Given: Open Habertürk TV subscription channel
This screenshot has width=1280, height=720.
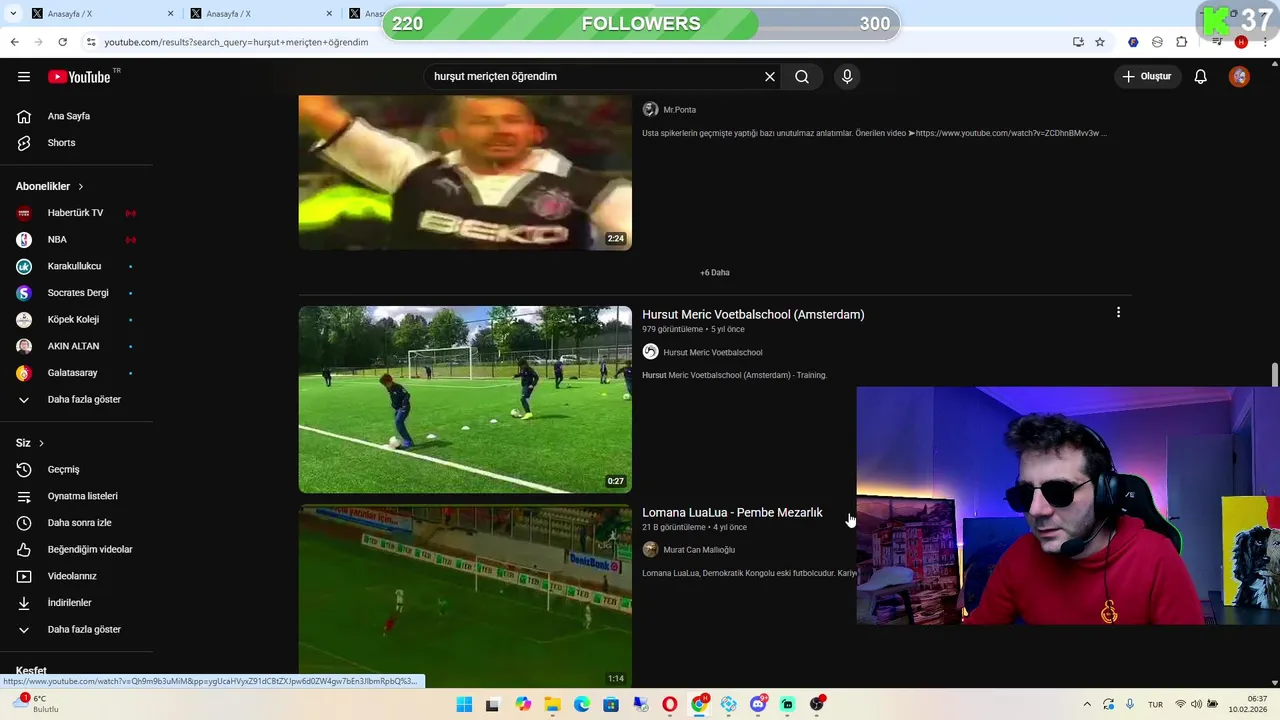Looking at the screenshot, I should [x=76, y=213].
